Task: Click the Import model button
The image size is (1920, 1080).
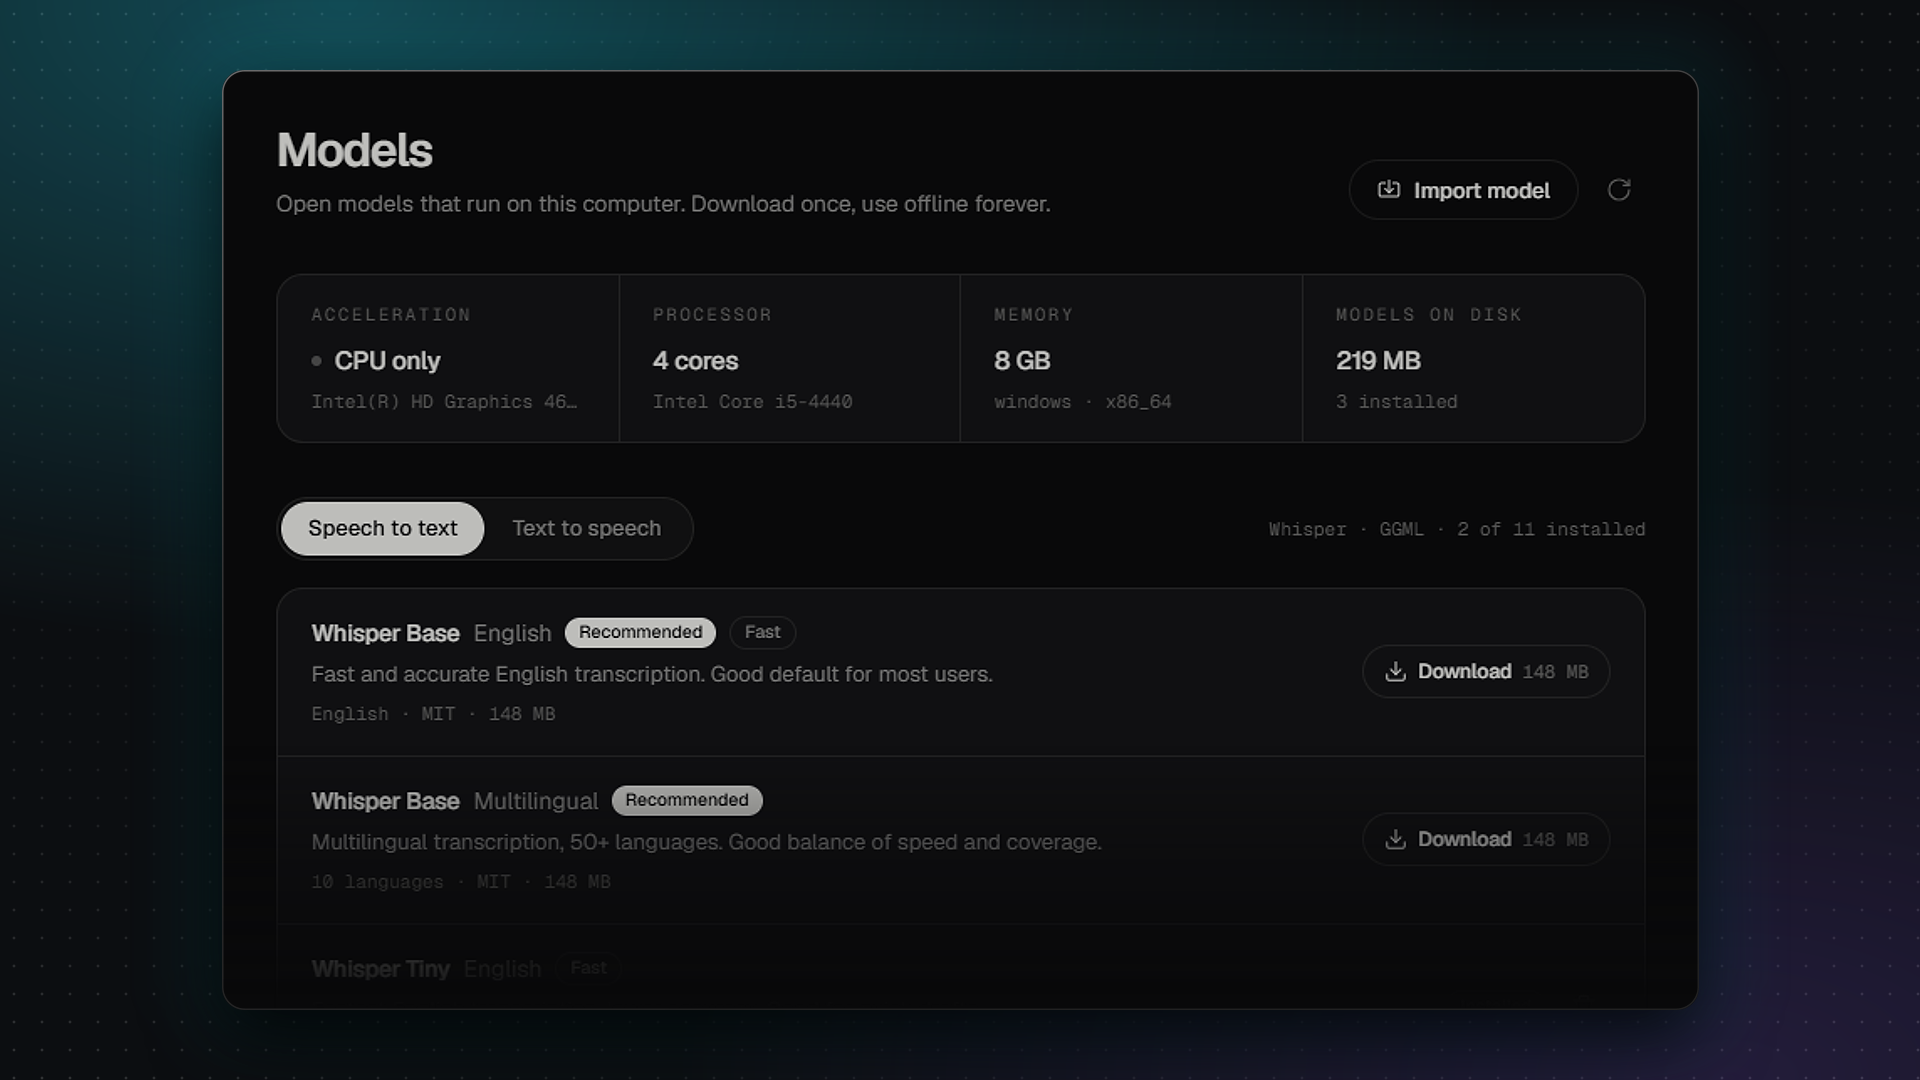Action: point(1463,190)
